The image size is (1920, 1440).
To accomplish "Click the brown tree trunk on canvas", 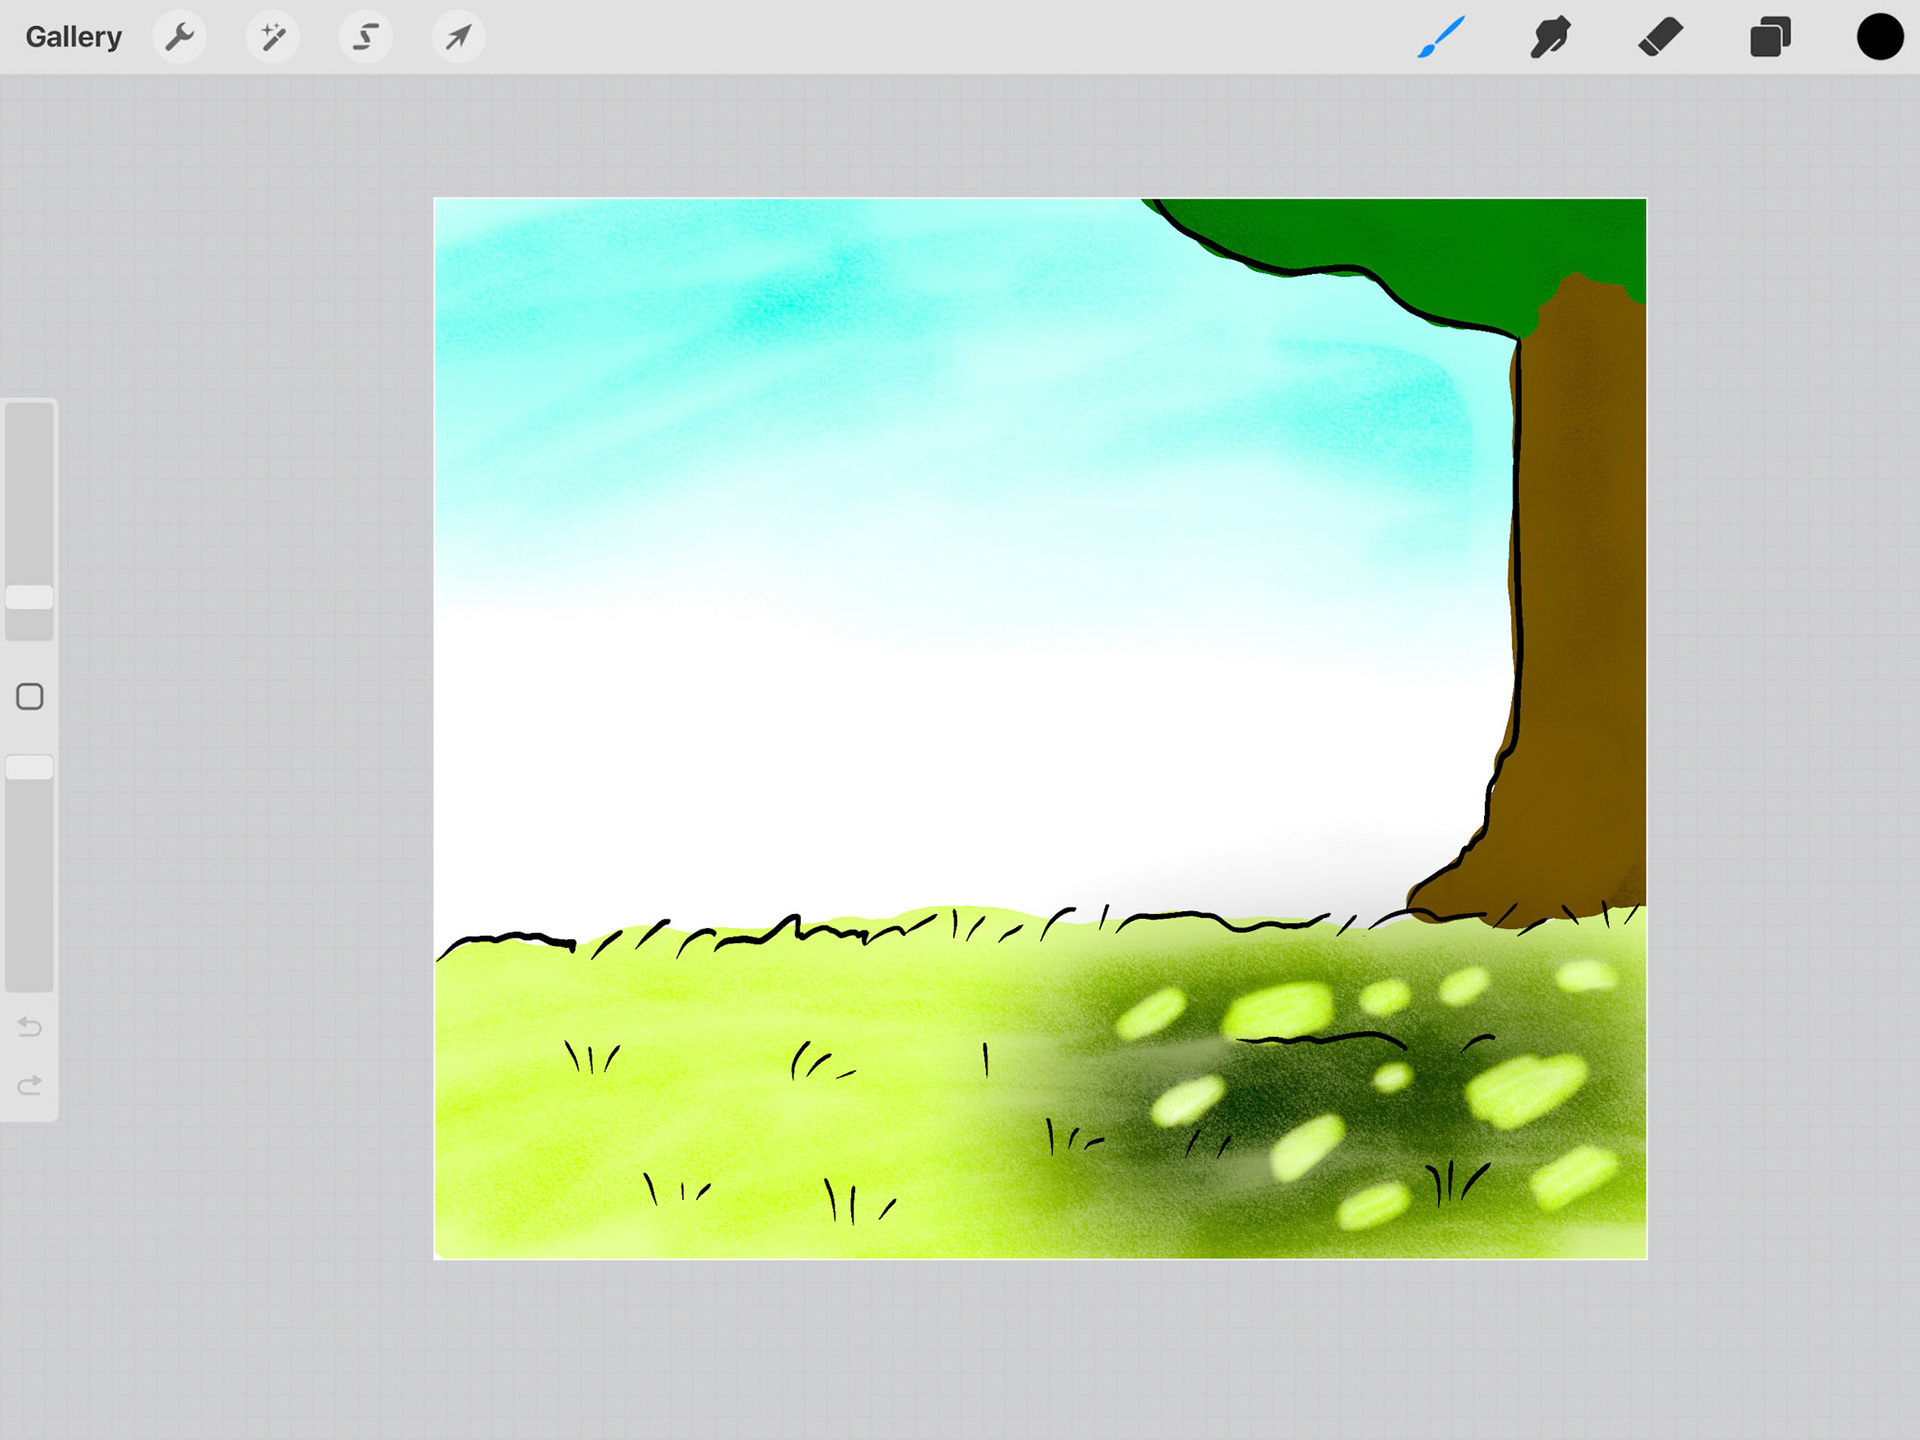I will point(1580,600).
